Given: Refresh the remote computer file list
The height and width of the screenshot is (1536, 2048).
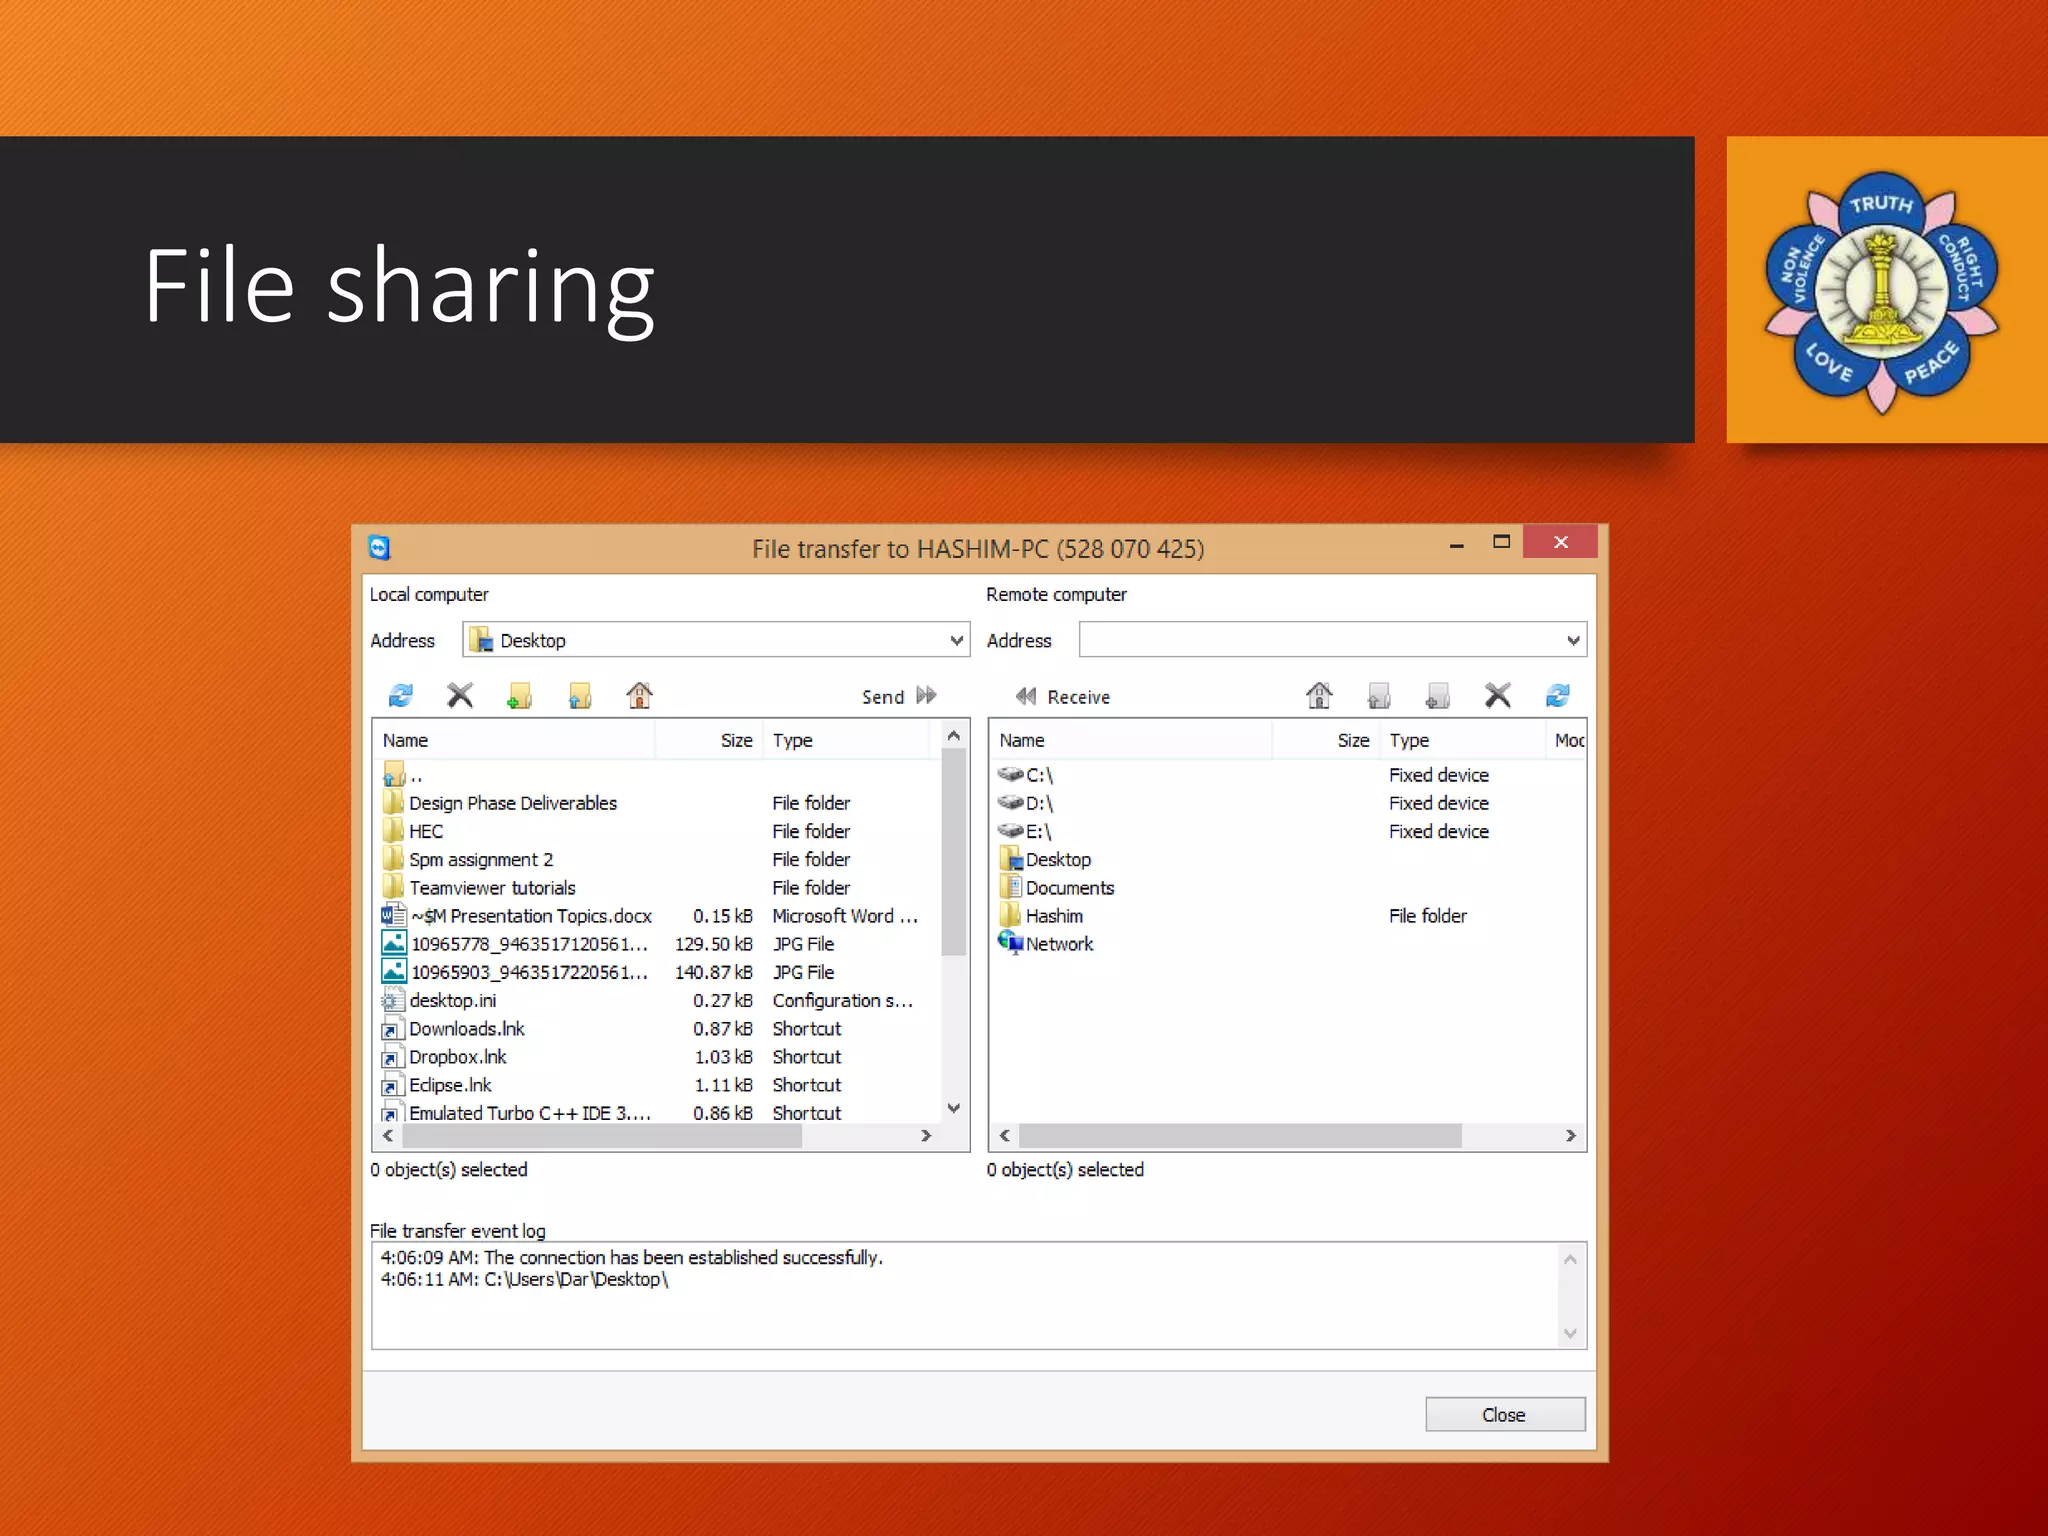Looking at the screenshot, I should pos(1558,695).
